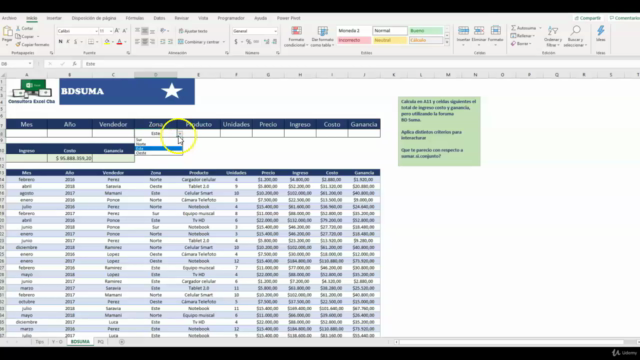
Task: Open the Name Box dropdown arrow
Action: point(30,64)
